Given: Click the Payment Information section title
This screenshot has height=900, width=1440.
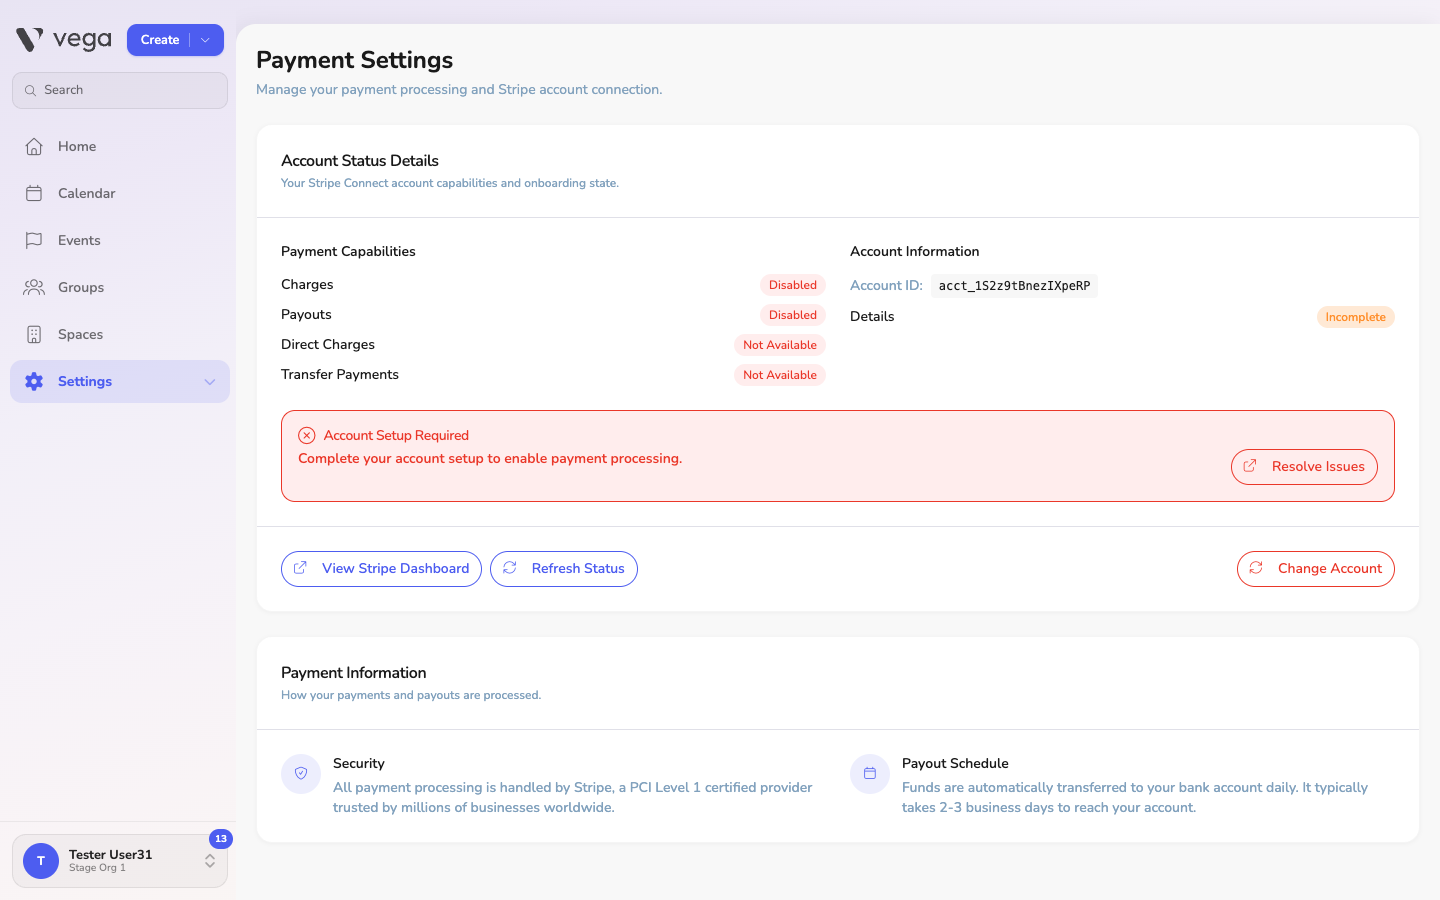Looking at the screenshot, I should tap(354, 673).
